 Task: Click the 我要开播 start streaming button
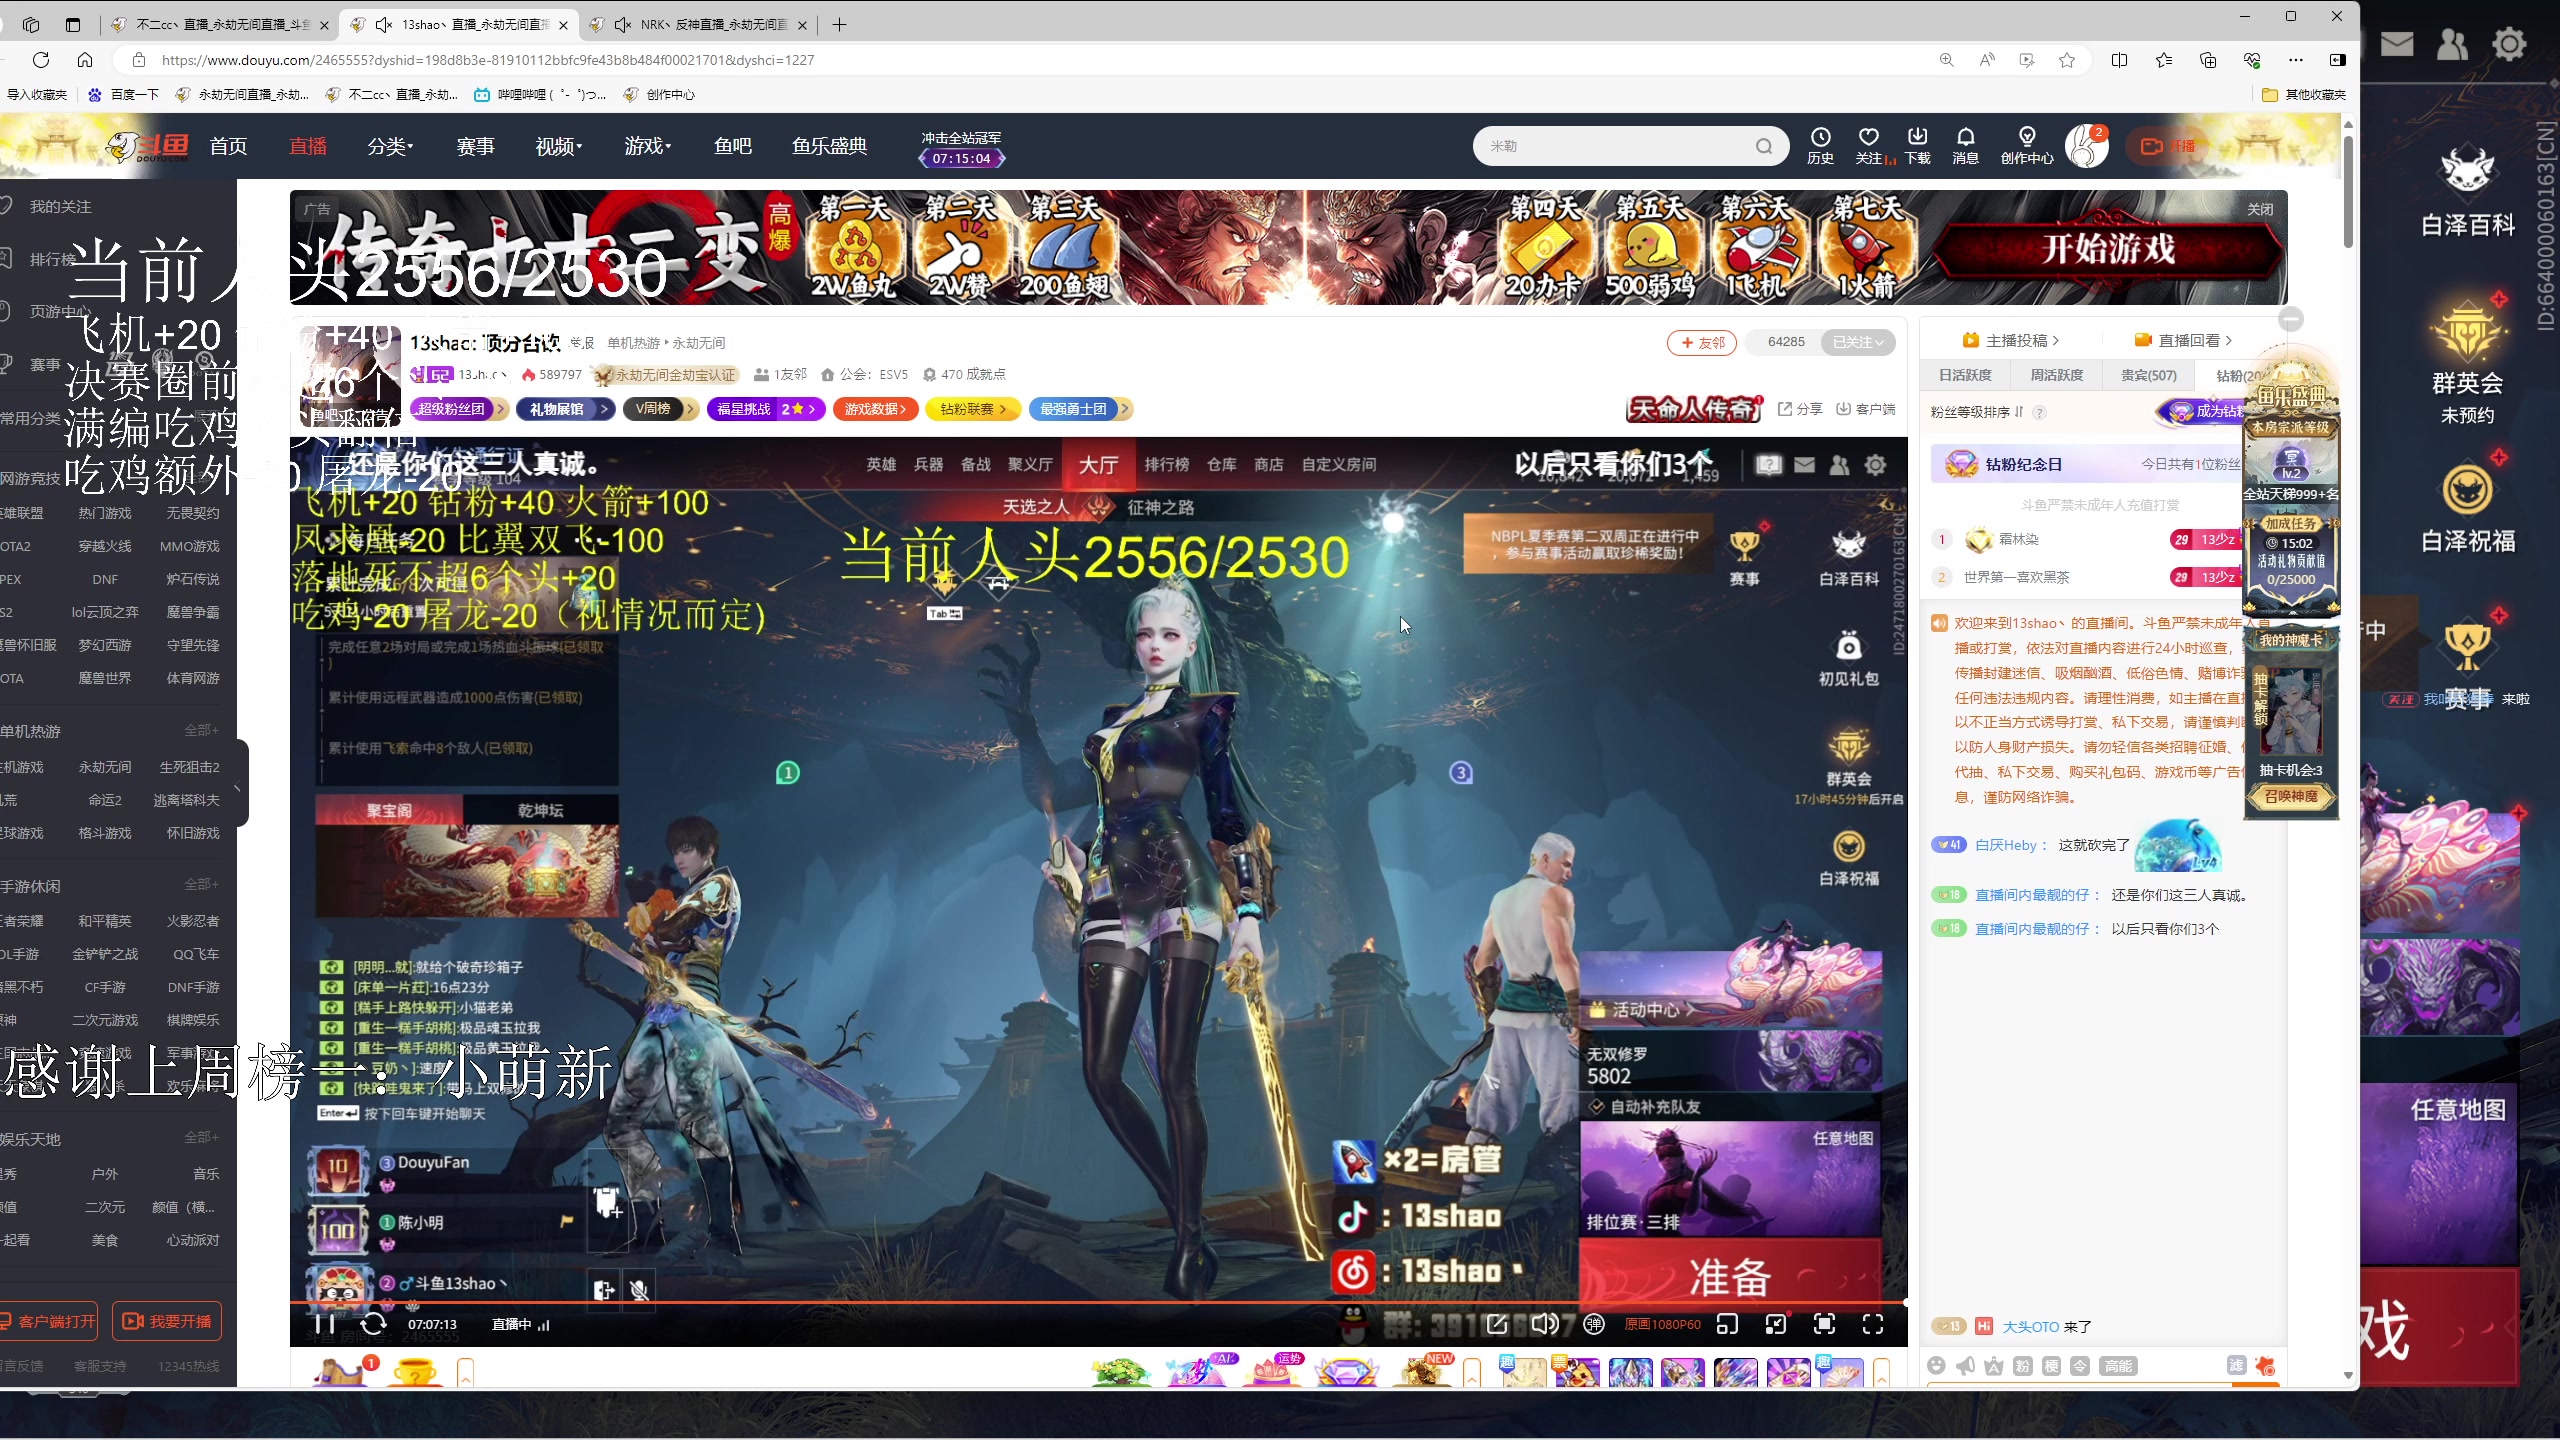click(167, 1321)
